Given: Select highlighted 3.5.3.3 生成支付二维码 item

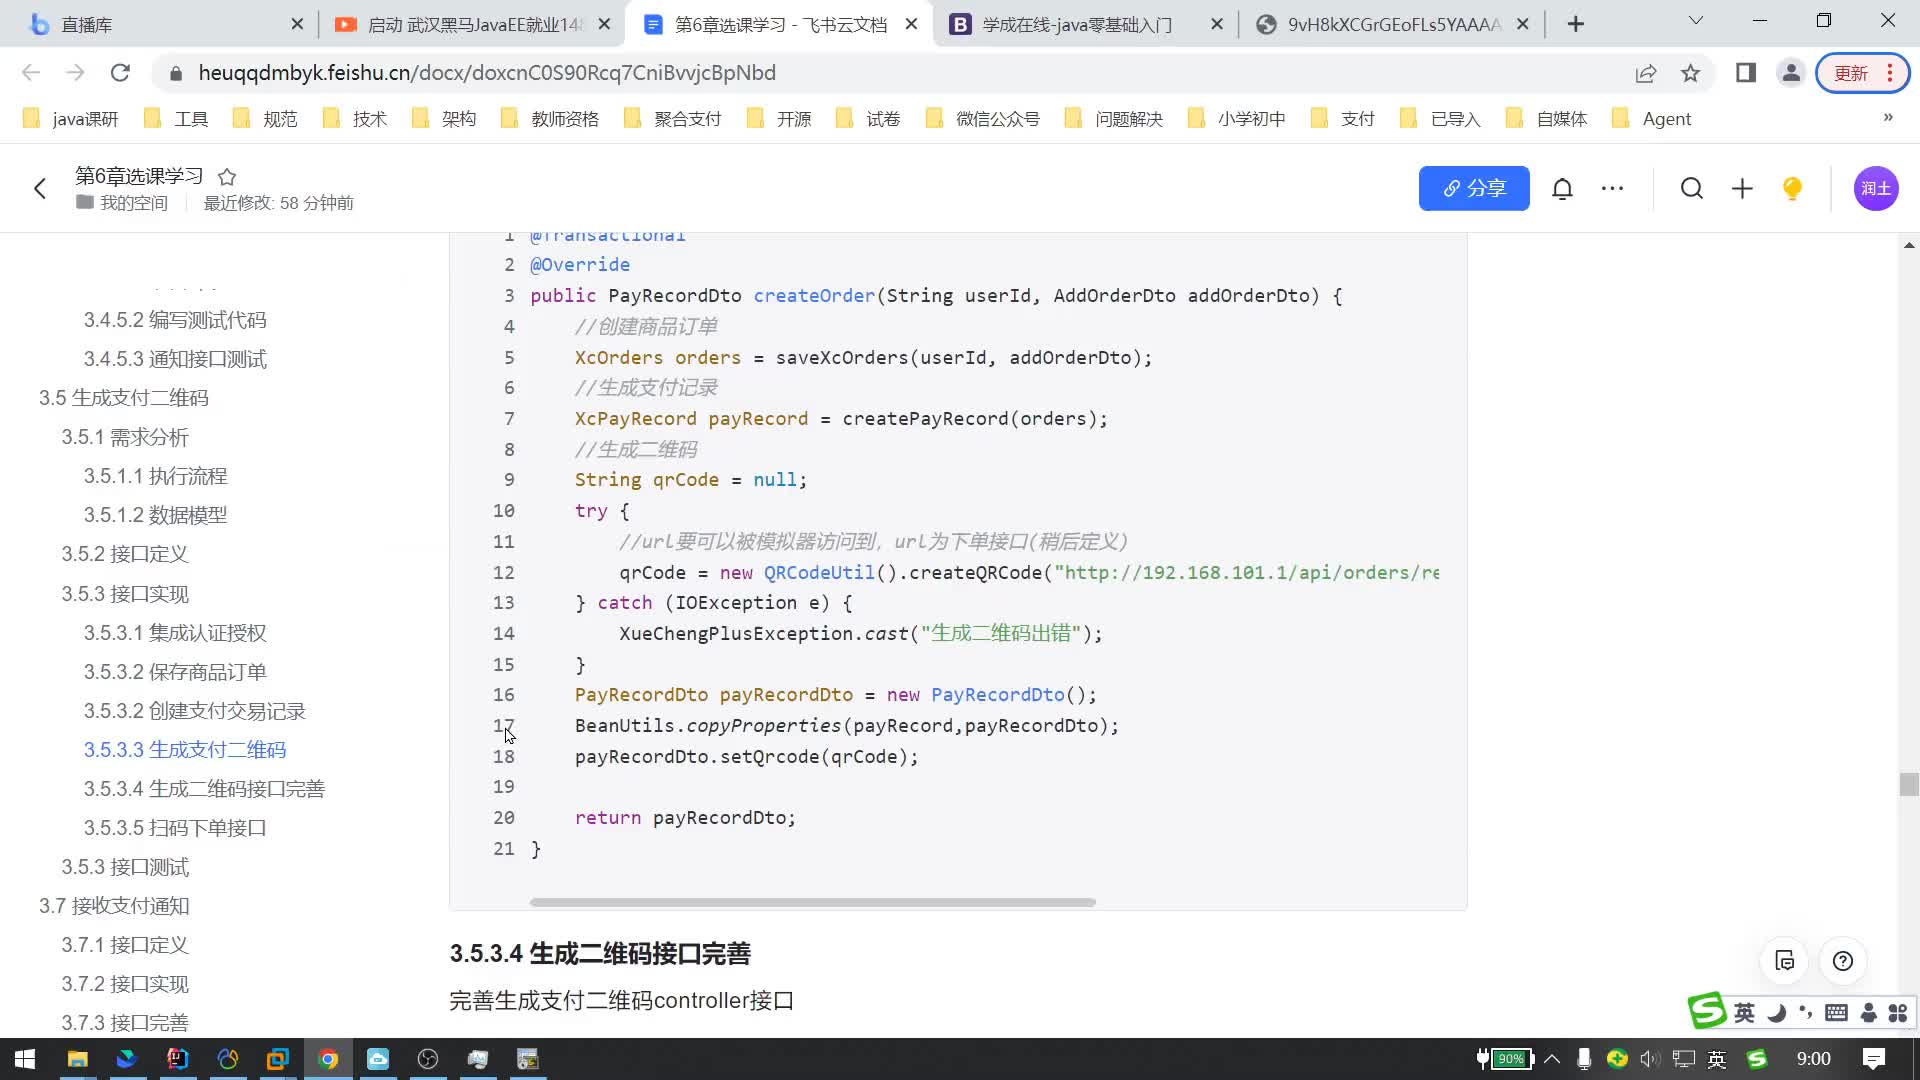Looking at the screenshot, I should [185, 750].
